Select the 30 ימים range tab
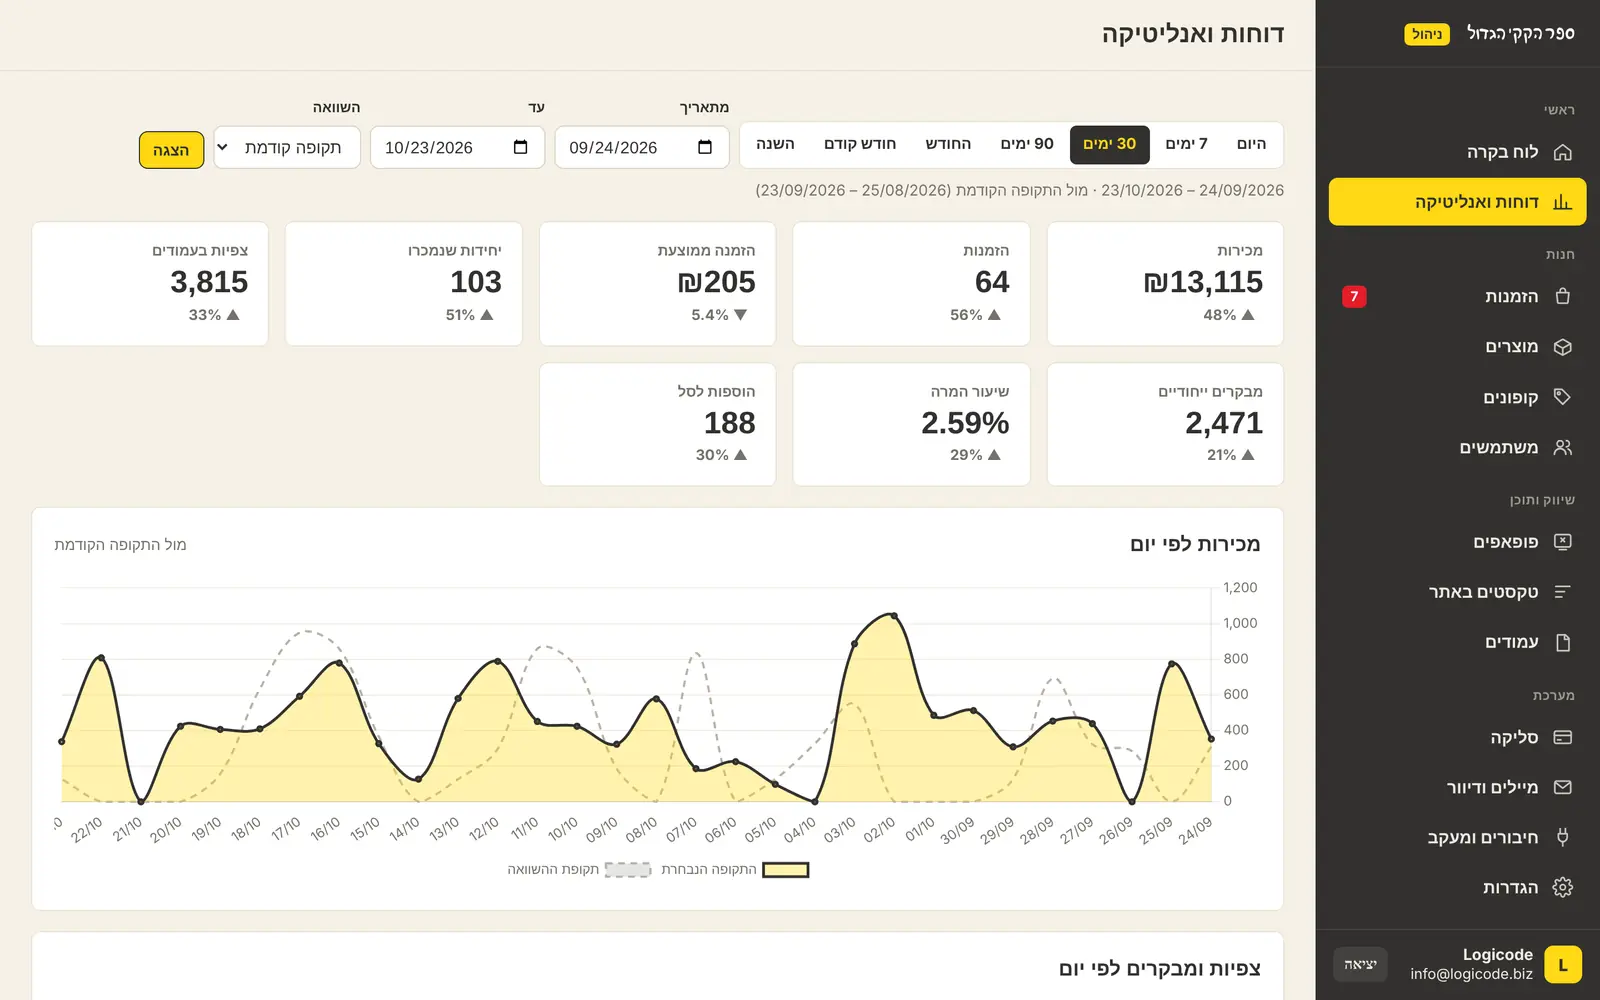The image size is (1600, 1000). (1110, 144)
